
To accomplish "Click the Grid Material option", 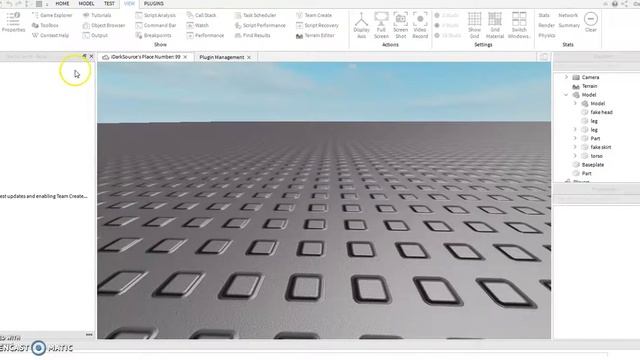I will (x=495, y=25).
